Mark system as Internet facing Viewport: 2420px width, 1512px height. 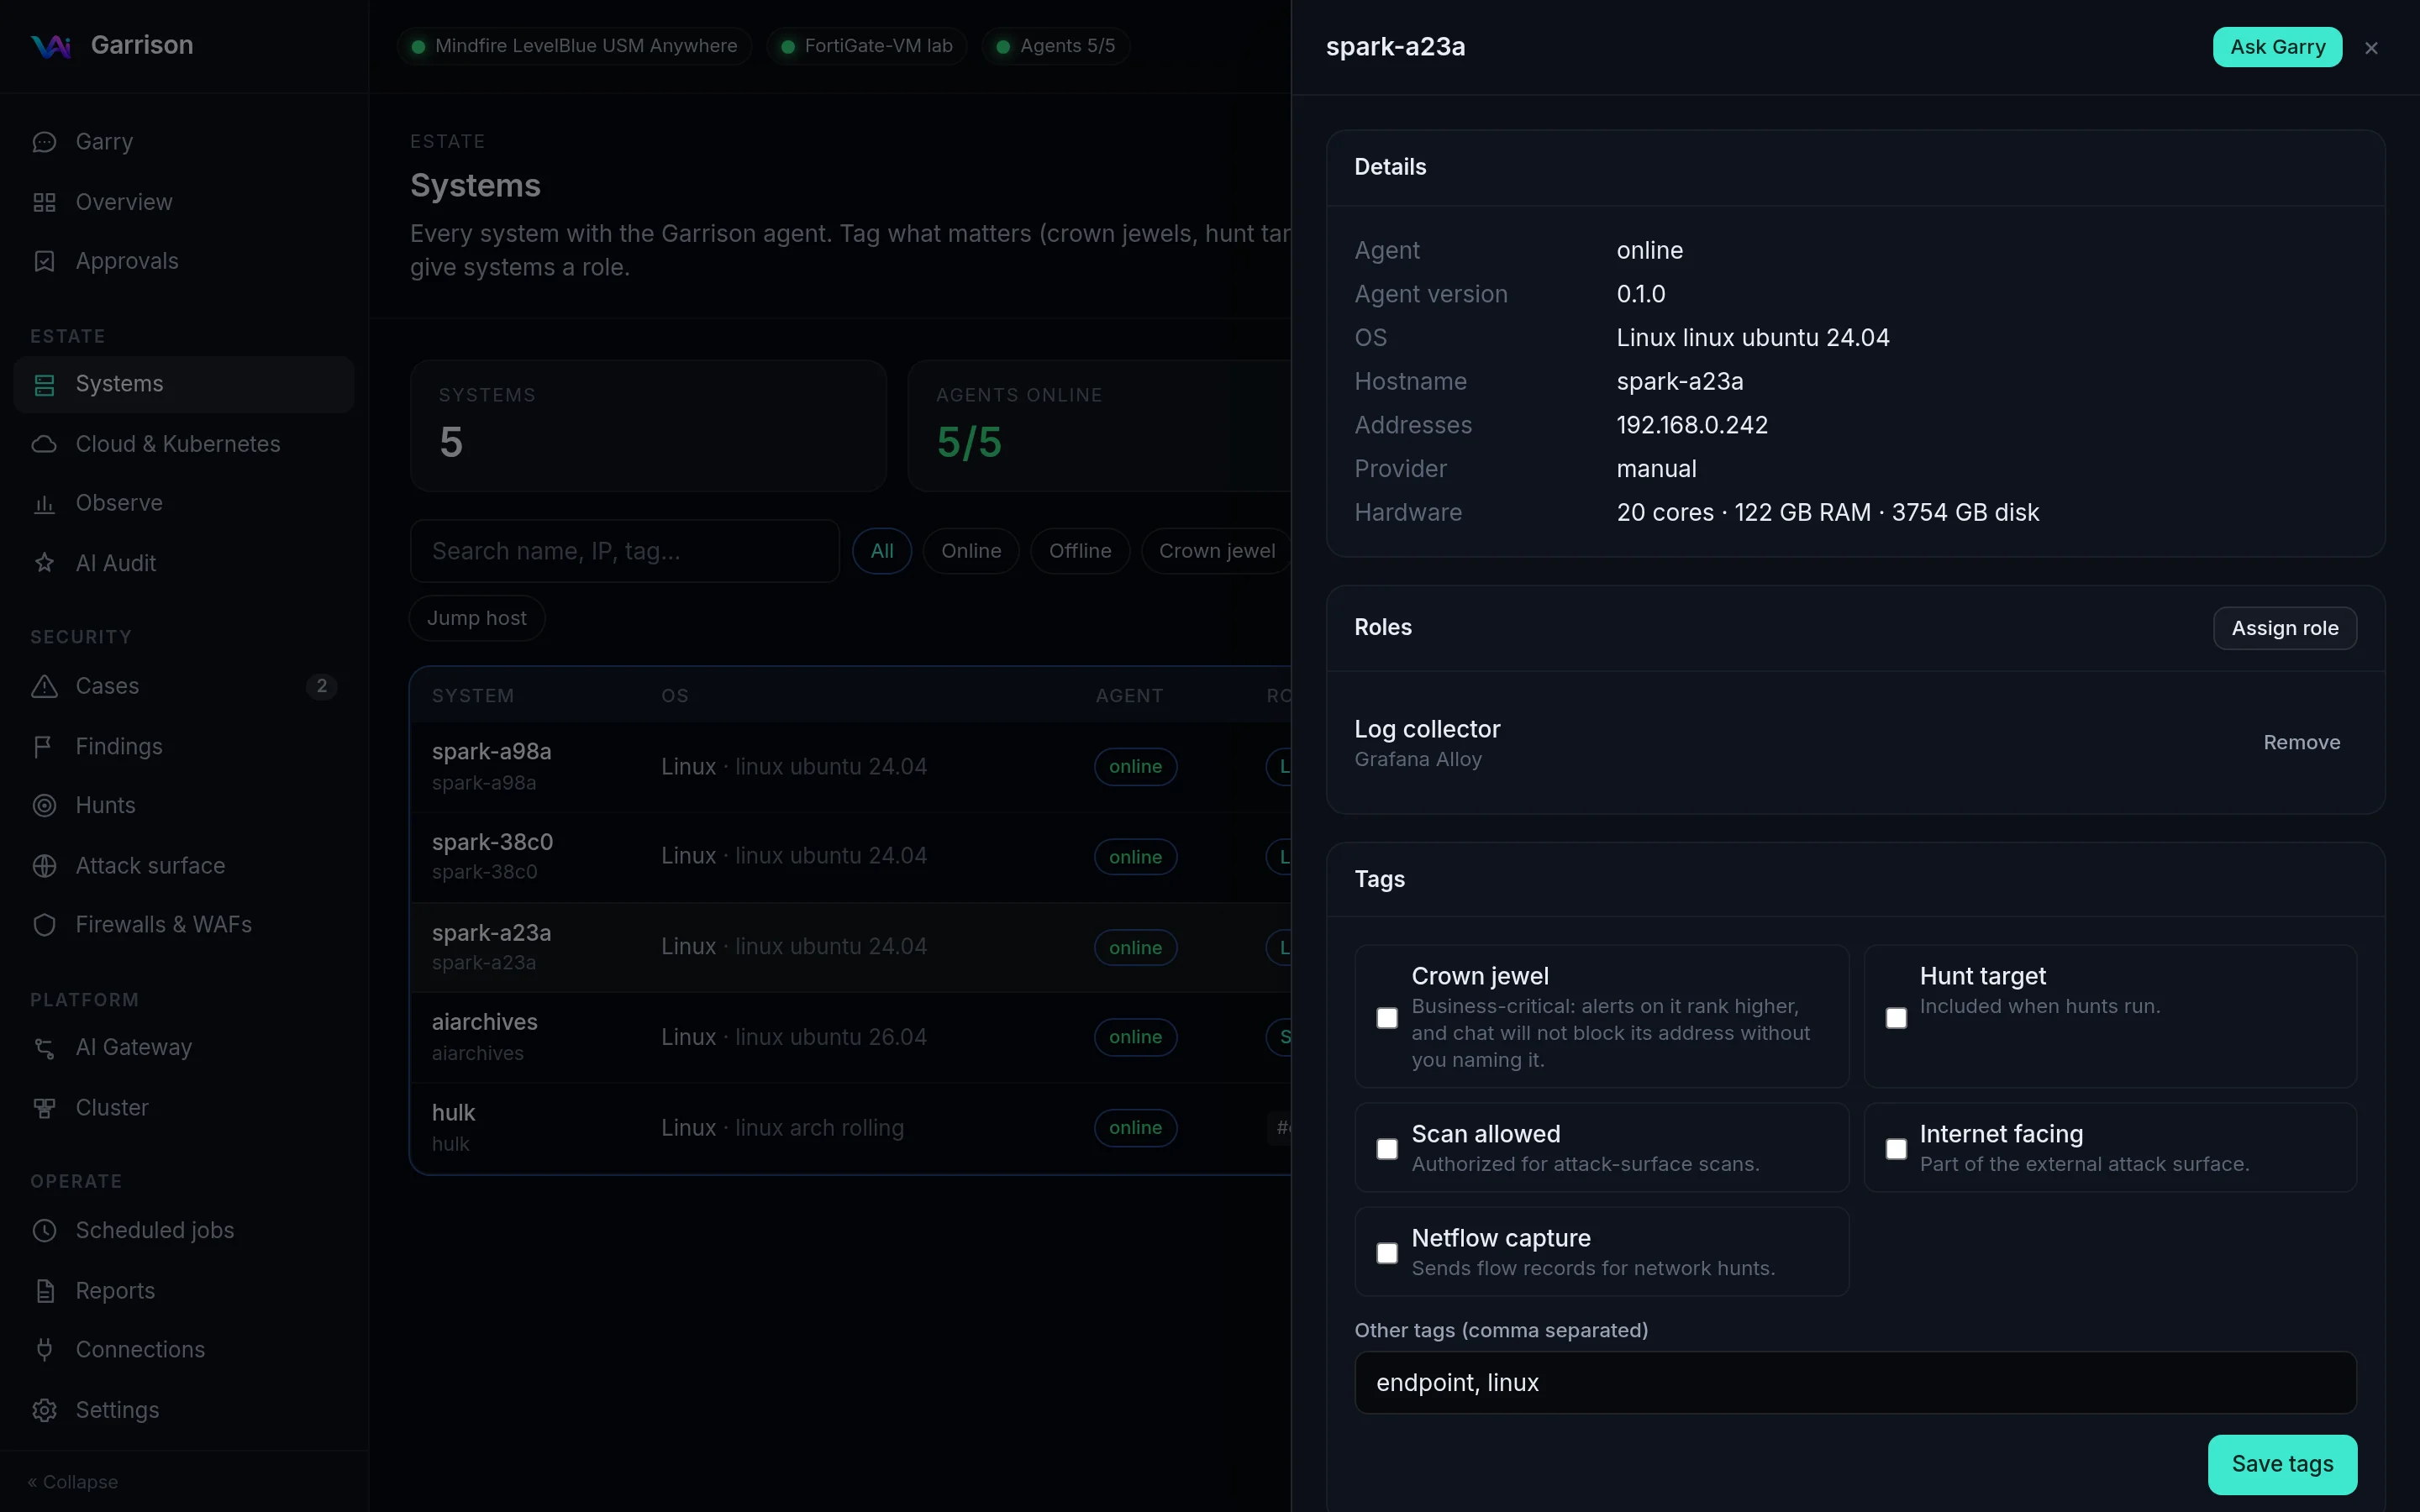(1896, 1149)
